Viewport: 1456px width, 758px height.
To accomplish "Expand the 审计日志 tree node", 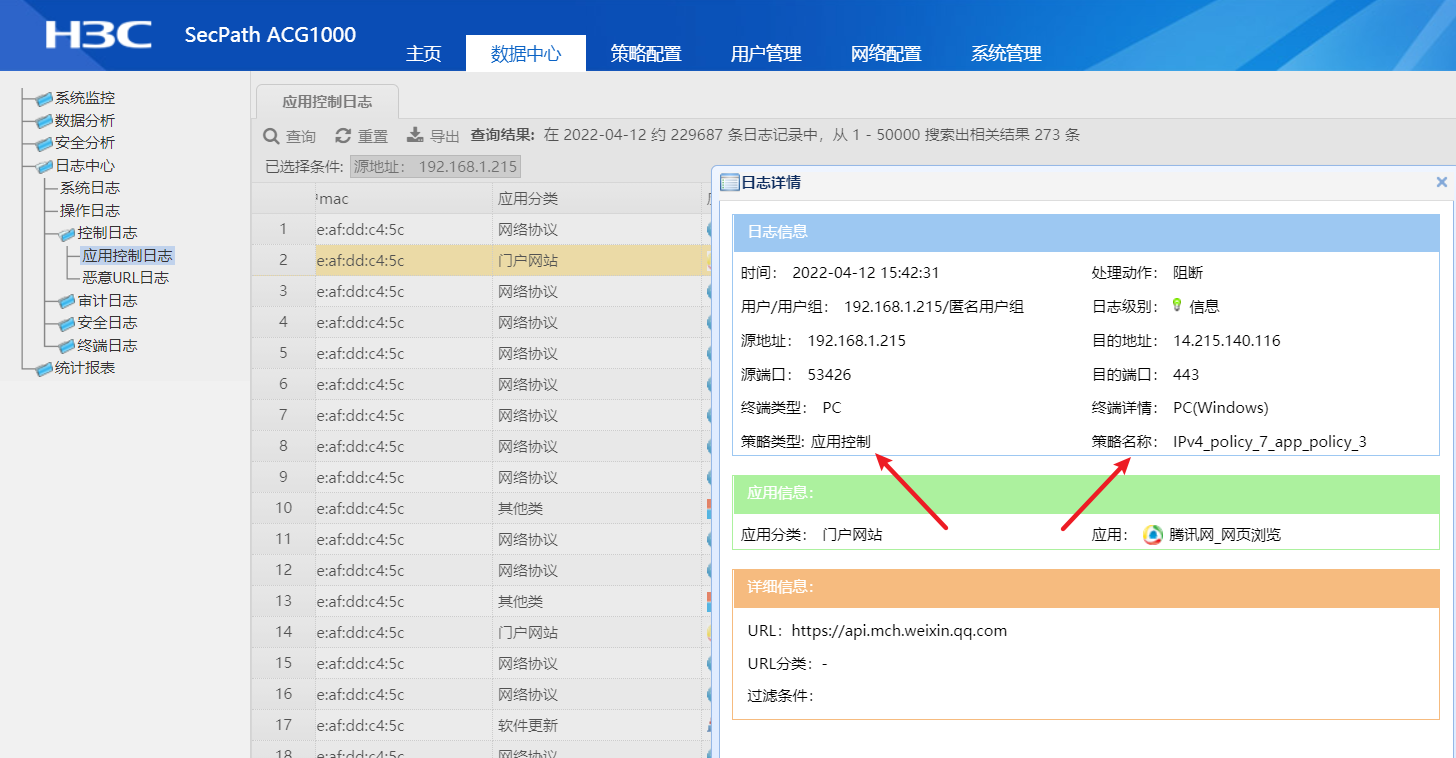I will (x=66, y=301).
